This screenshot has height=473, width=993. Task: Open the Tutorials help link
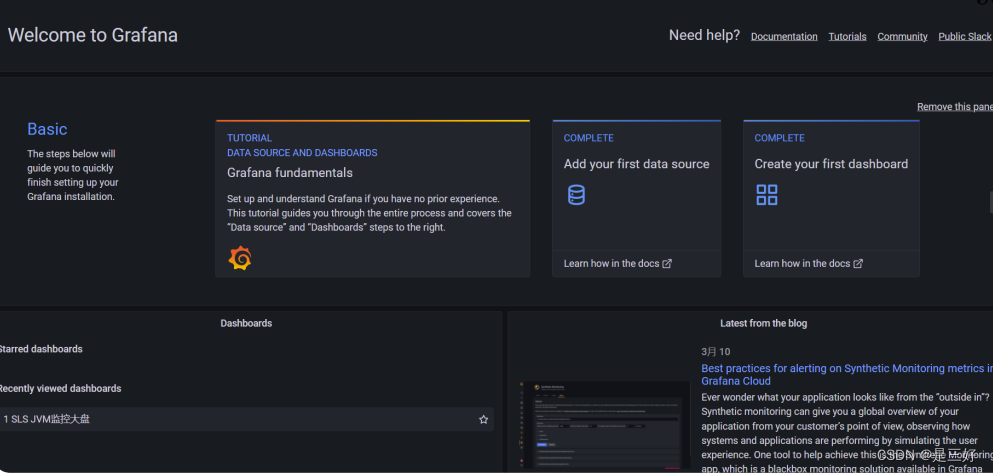click(x=847, y=37)
